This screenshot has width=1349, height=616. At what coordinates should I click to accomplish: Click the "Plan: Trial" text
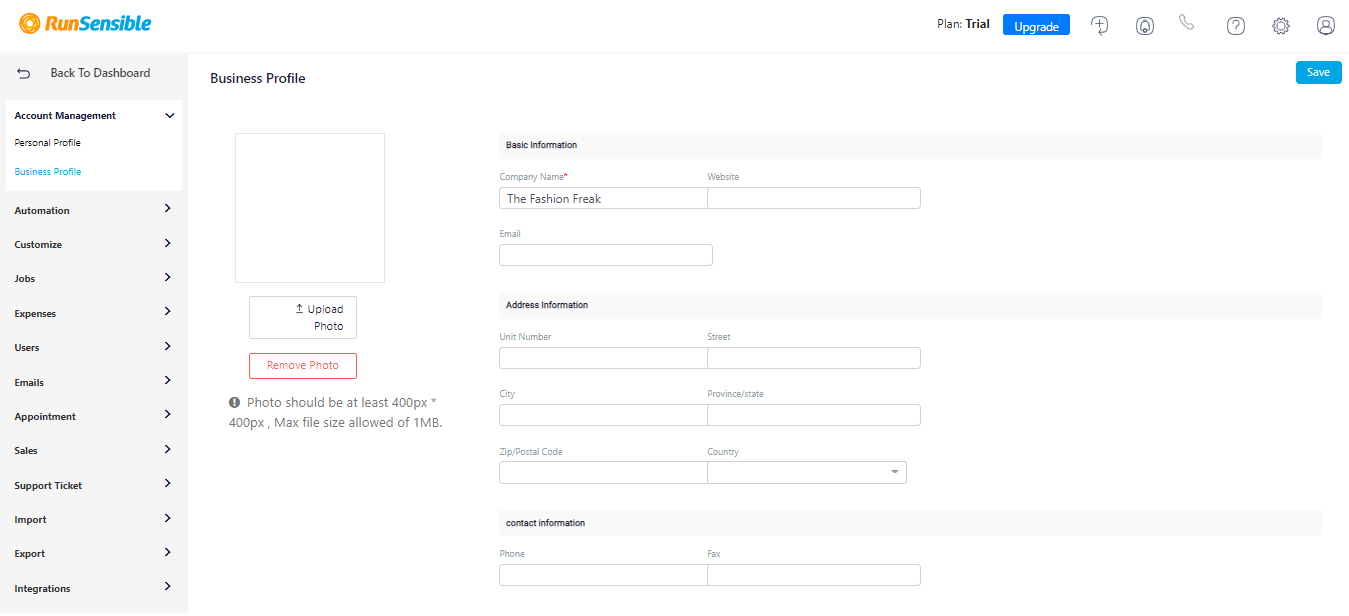click(x=964, y=24)
